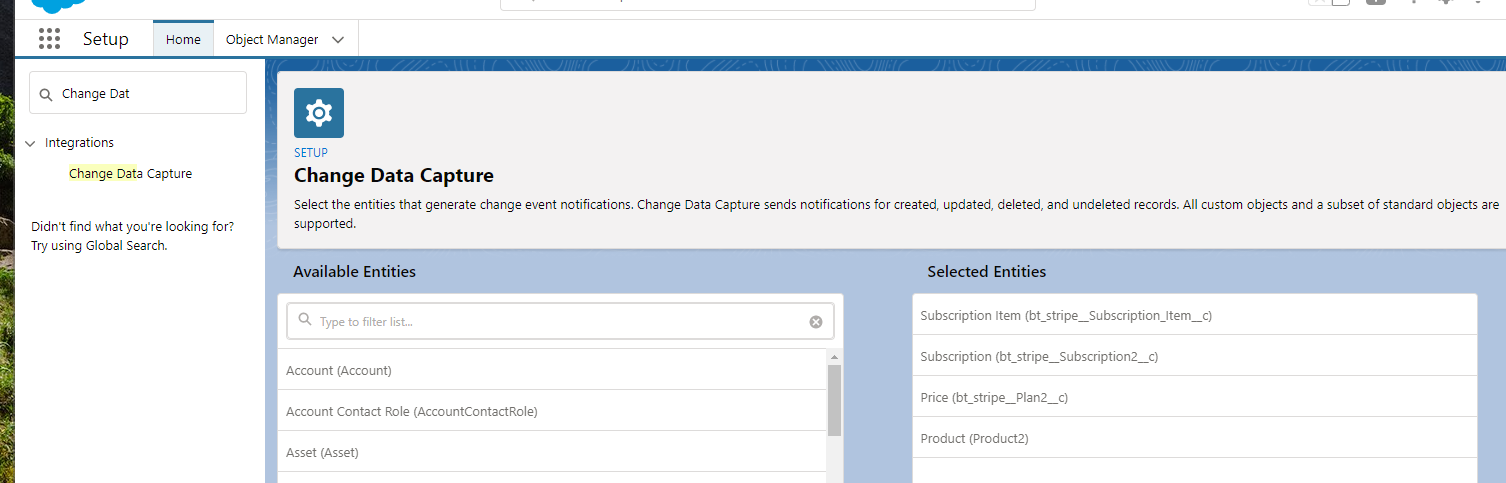Select Asset (Asset) in Available Entities

[x=552, y=452]
